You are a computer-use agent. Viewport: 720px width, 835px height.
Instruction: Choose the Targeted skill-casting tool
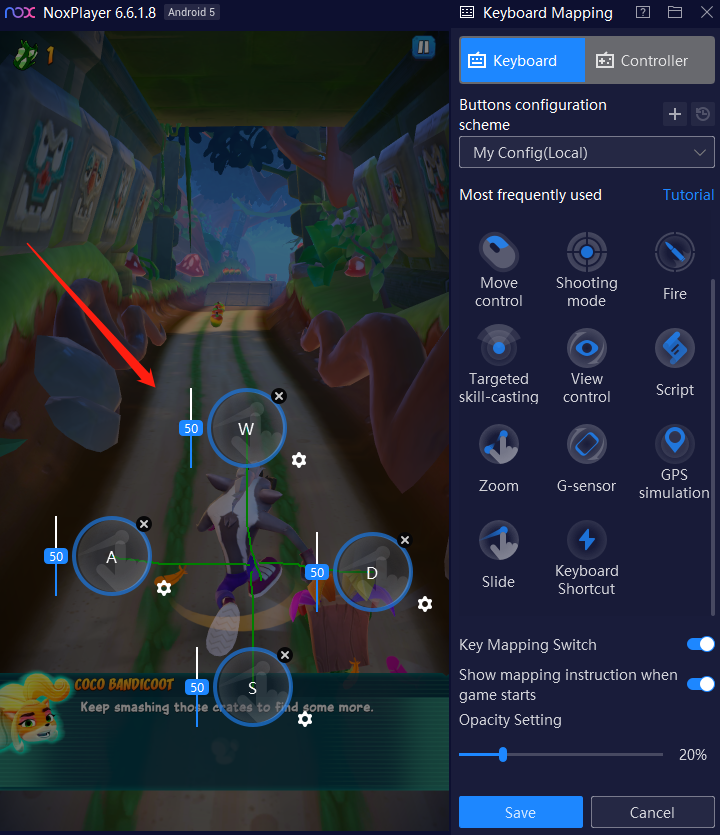(498, 365)
